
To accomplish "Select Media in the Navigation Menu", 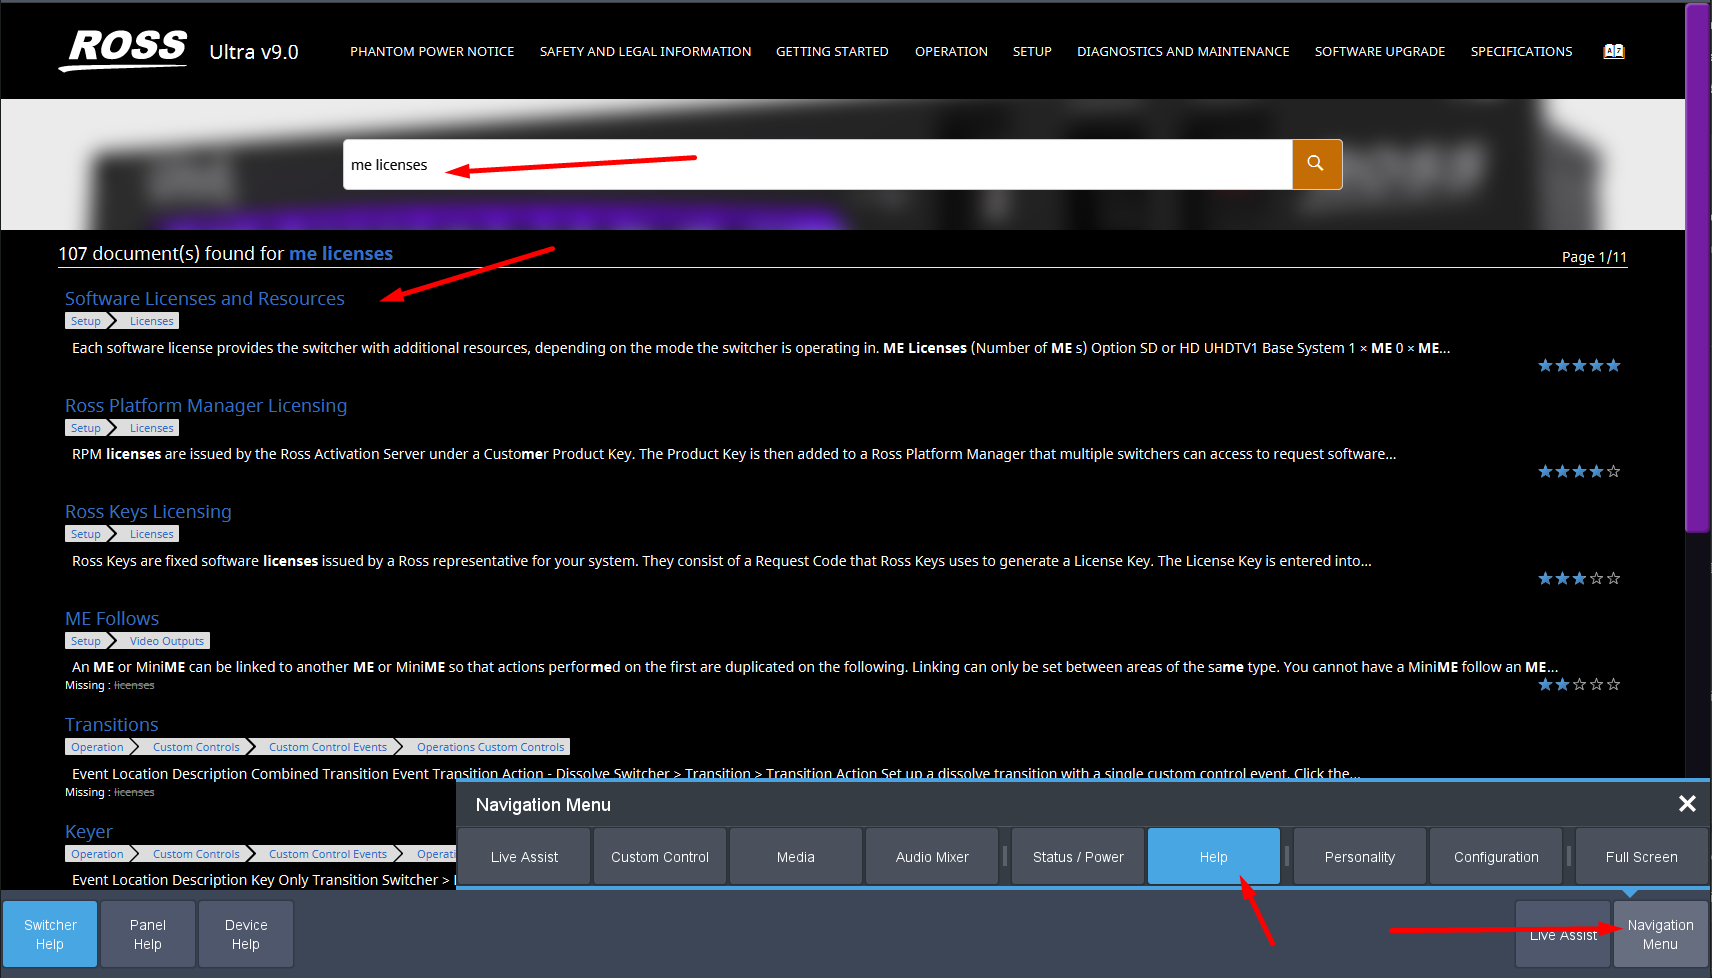I will tap(796, 857).
